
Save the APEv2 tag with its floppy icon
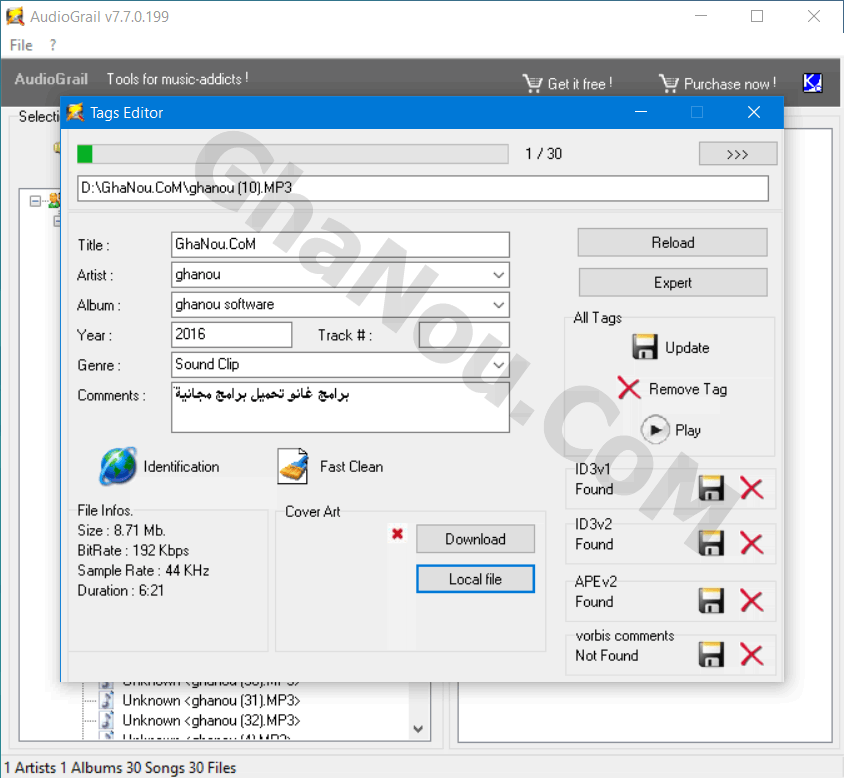click(x=711, y=601)
